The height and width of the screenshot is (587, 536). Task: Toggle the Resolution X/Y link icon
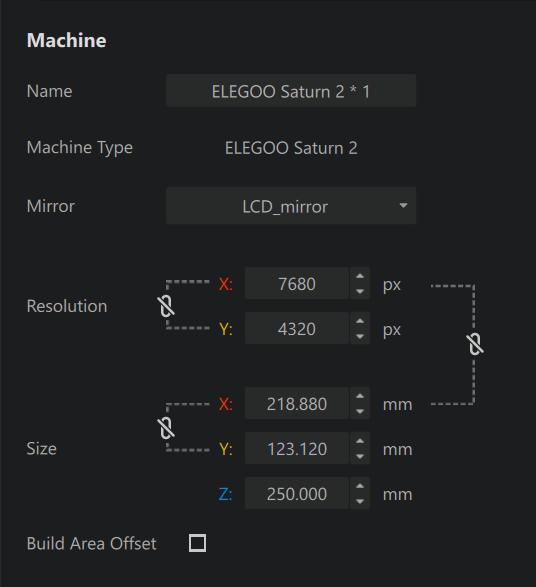tap(167, 306)
